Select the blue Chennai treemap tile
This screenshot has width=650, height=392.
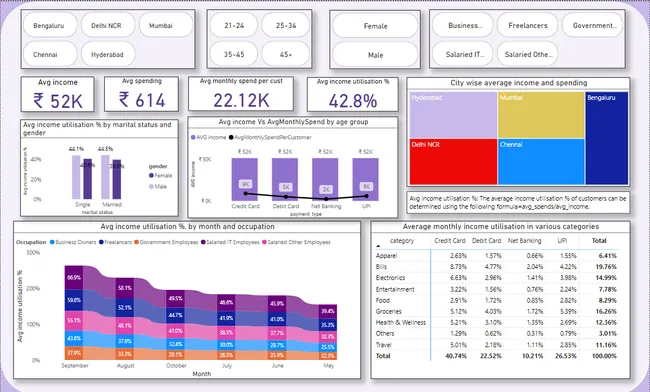tap(541, 162)
